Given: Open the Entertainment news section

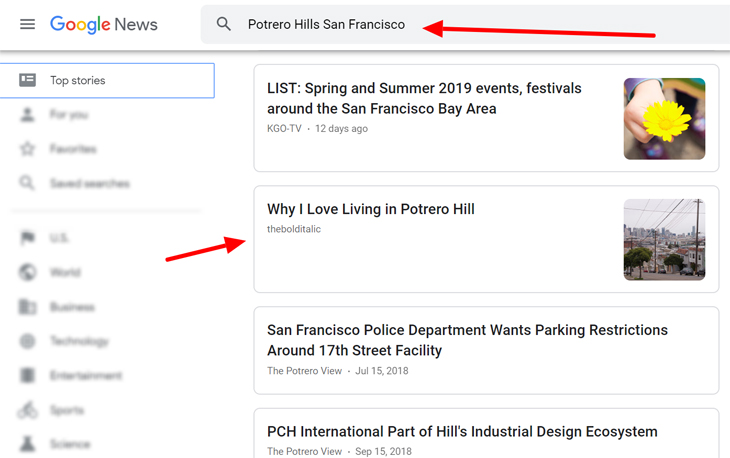Looking at the screenshot, I should (86, 376).
